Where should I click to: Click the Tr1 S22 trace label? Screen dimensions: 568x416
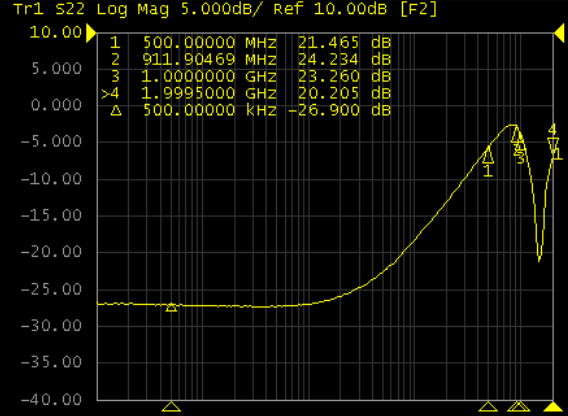[x=49, y=9]
